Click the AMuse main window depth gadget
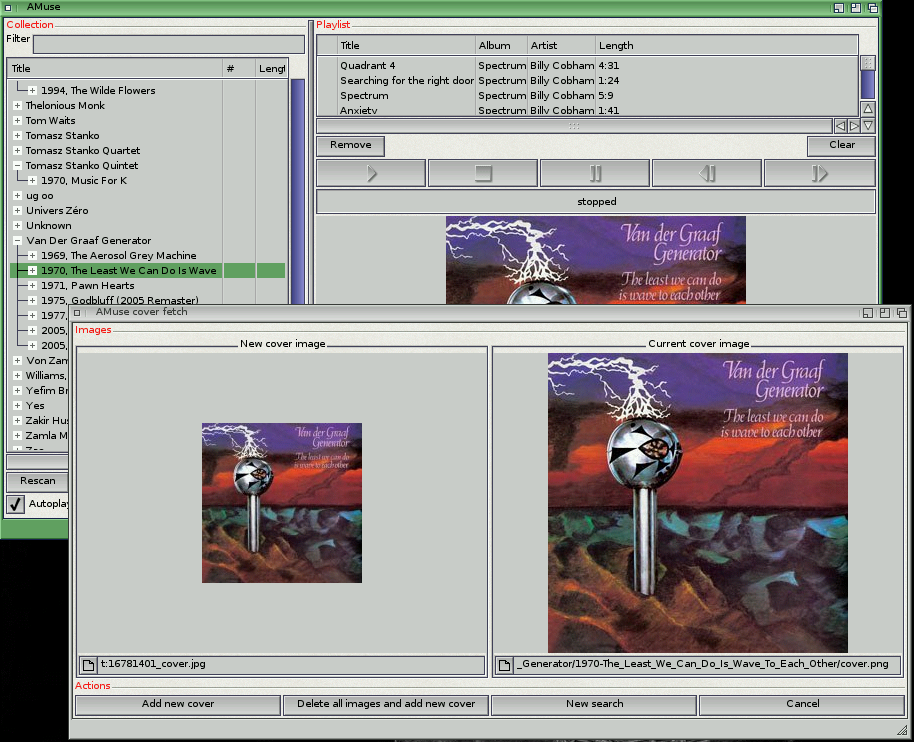The image size is (914, 742). (x=873, y=8)
